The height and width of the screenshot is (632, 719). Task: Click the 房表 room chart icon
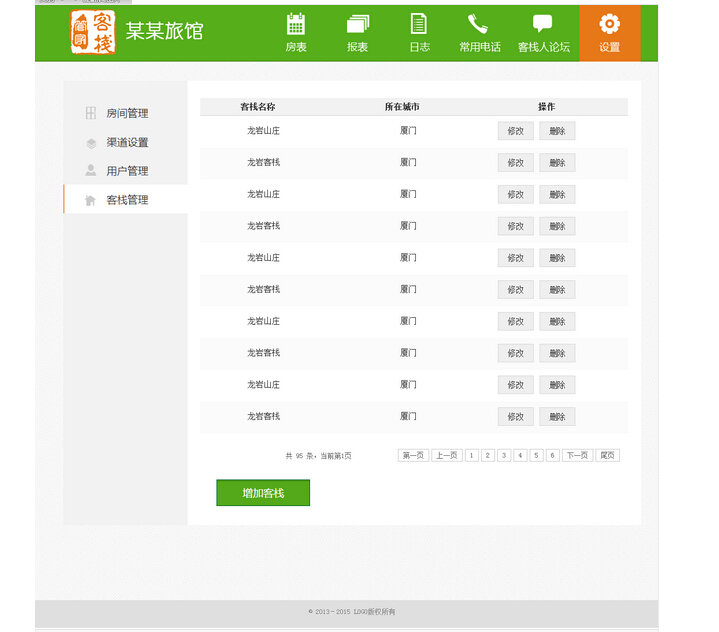[296, 25]
